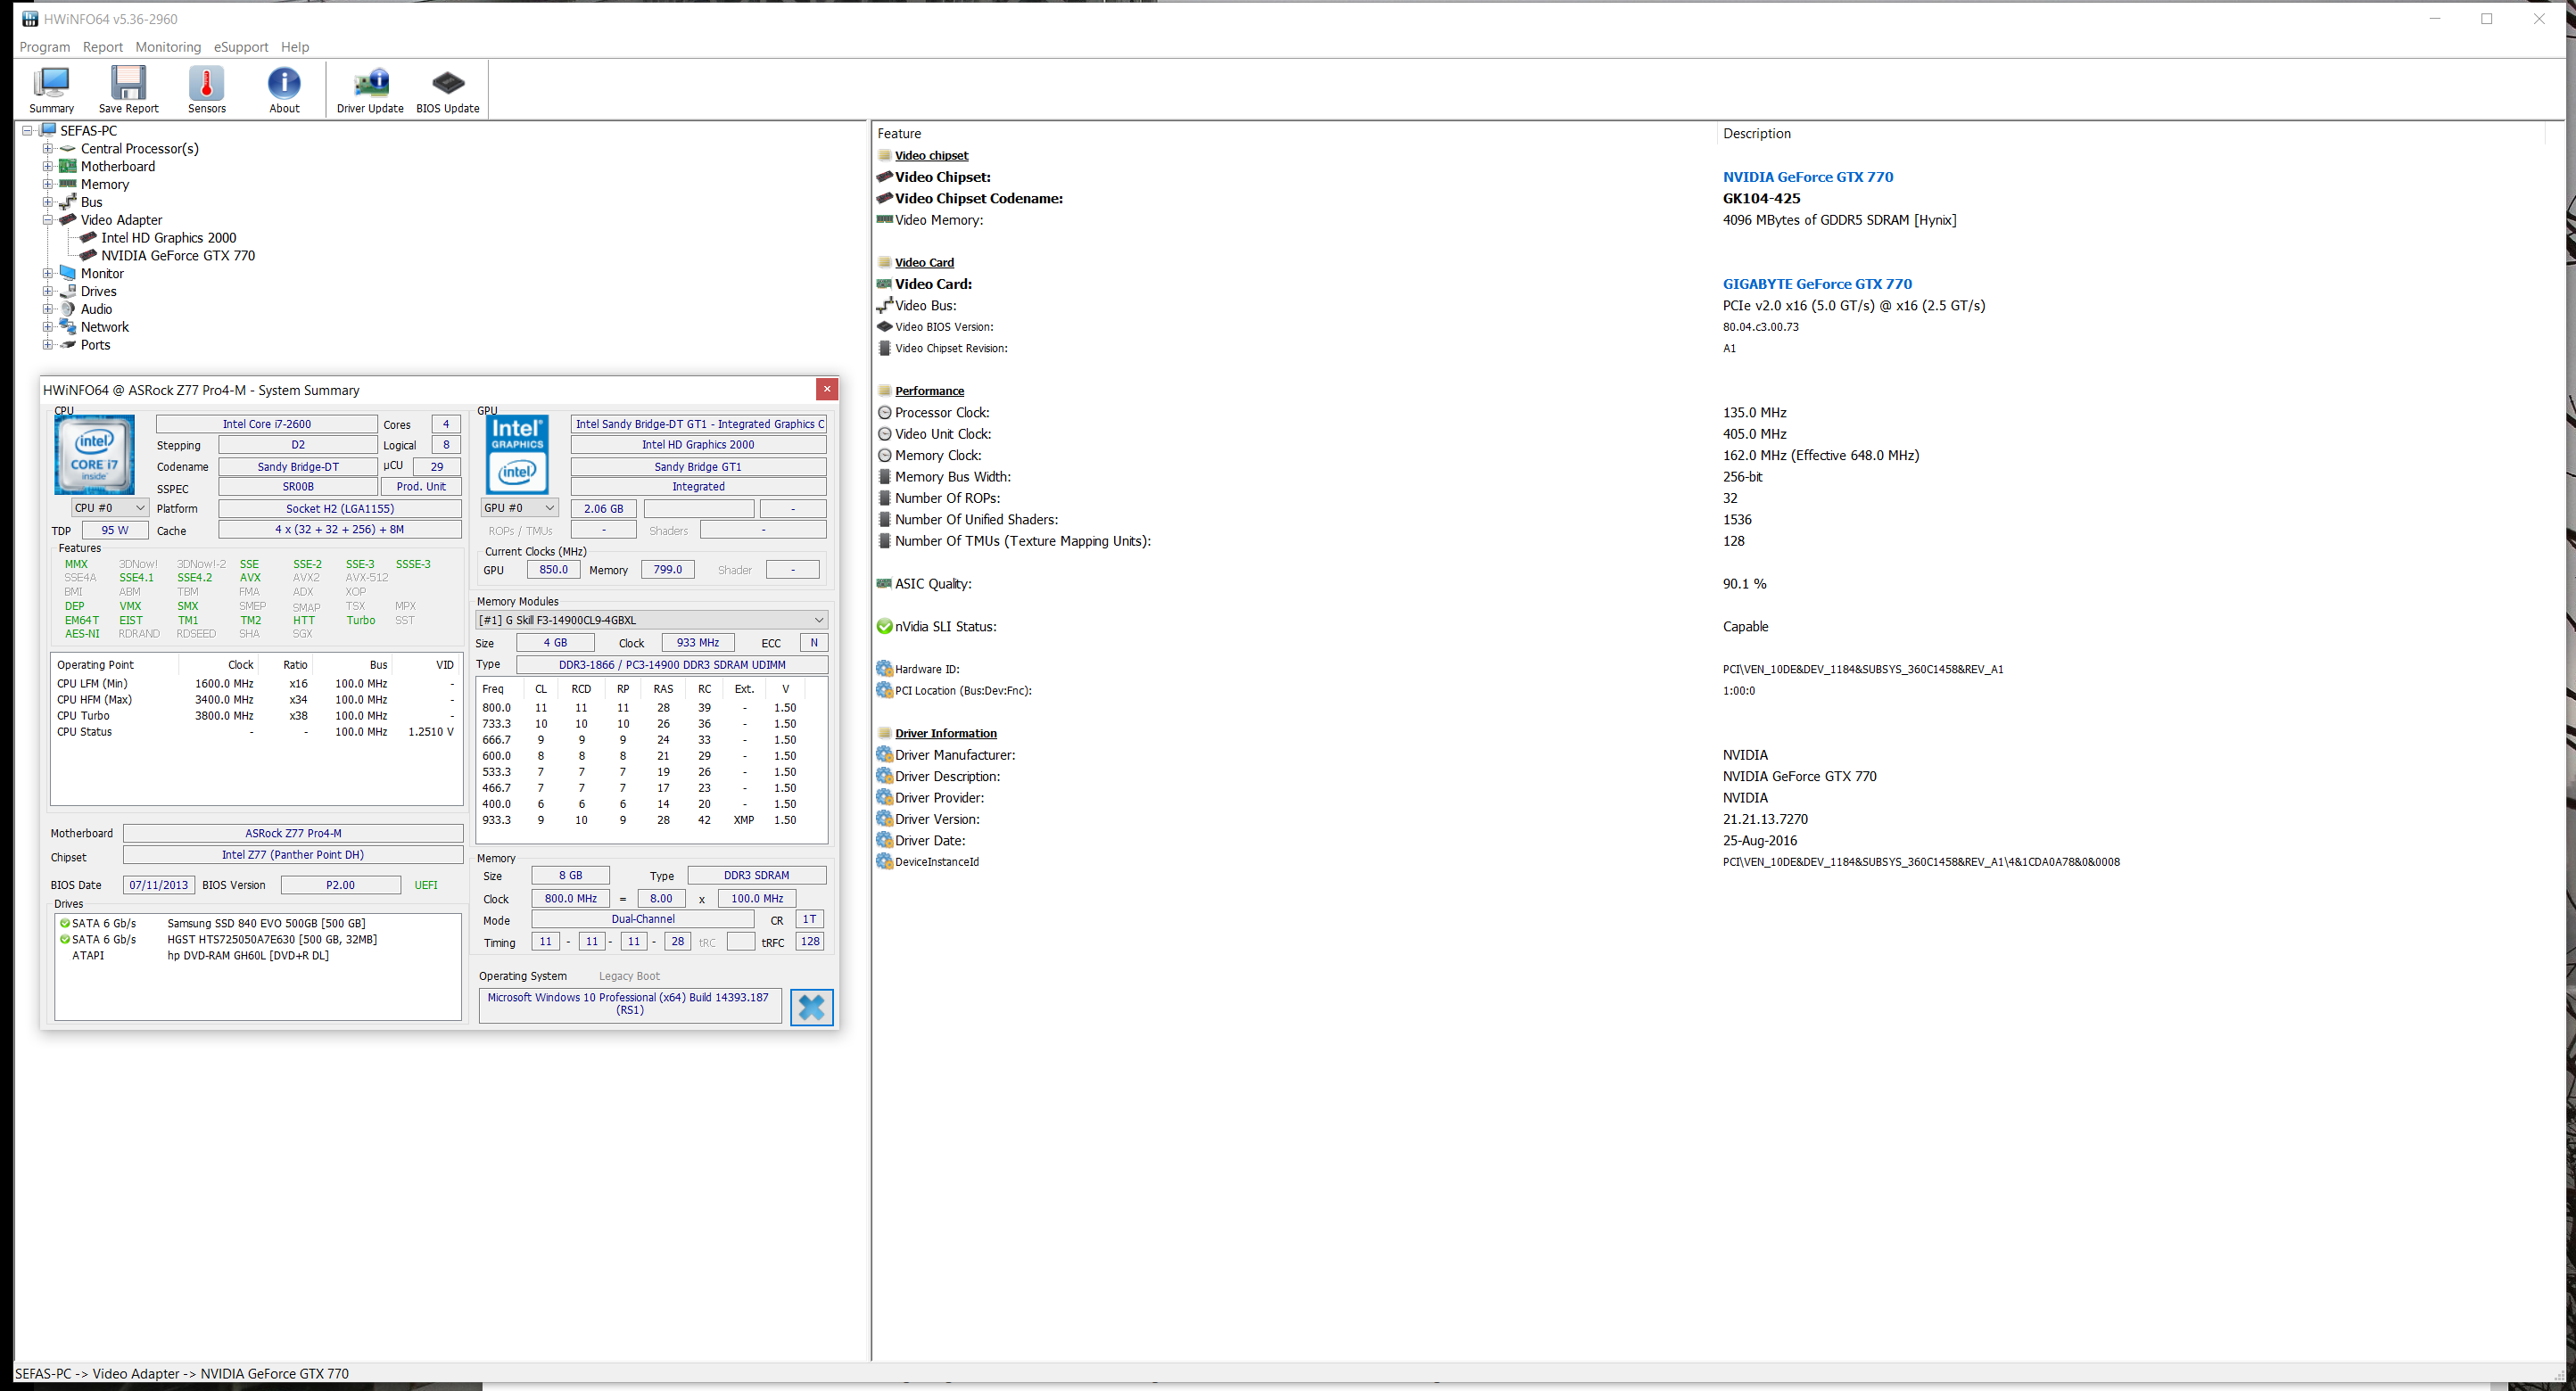Close the System Summary window
Screen dimensions: 2576x1391
pyautogui.click(x=826, y=389)
